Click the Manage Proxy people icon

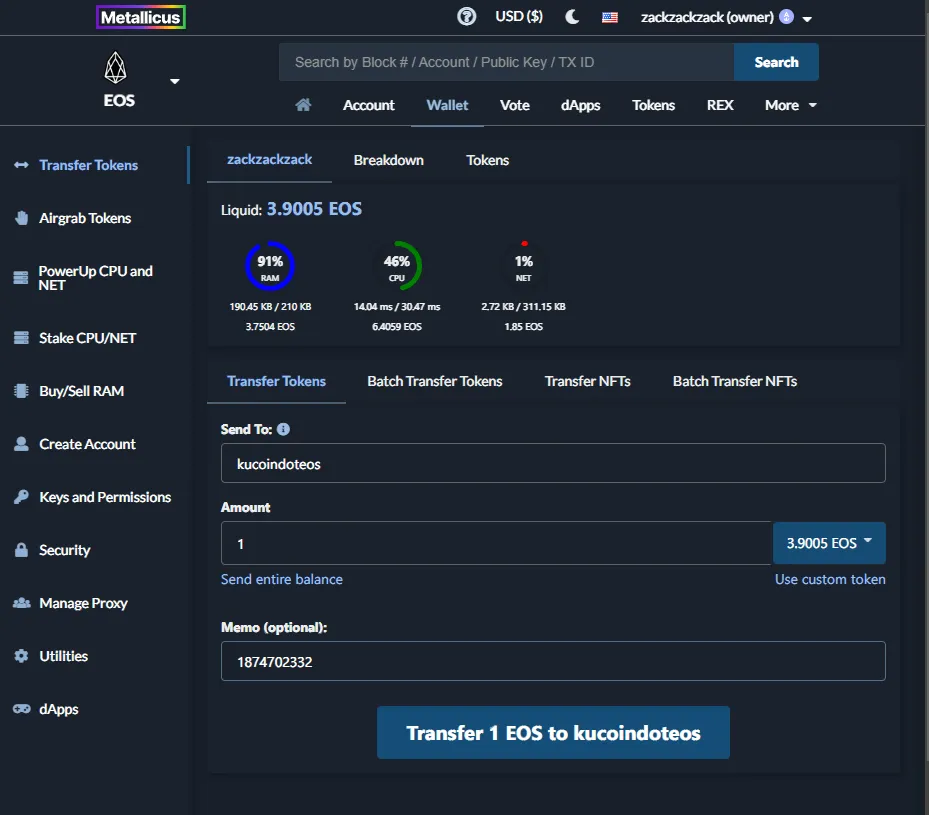[x=22, y=603]
